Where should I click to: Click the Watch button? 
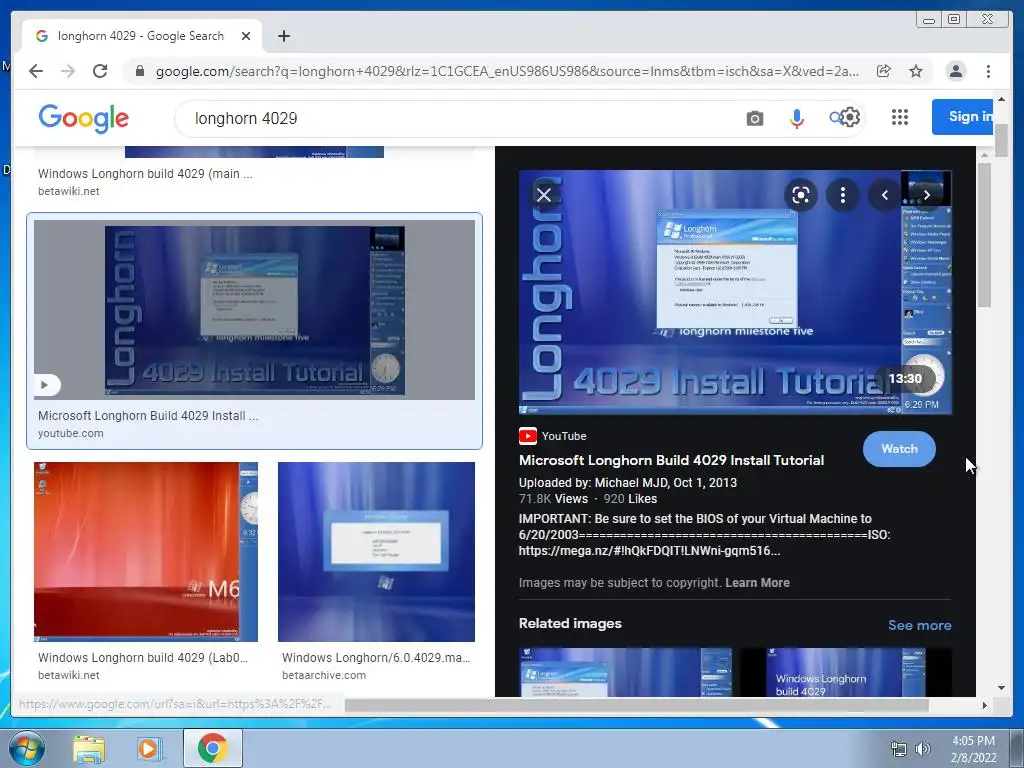click(899, 449)
